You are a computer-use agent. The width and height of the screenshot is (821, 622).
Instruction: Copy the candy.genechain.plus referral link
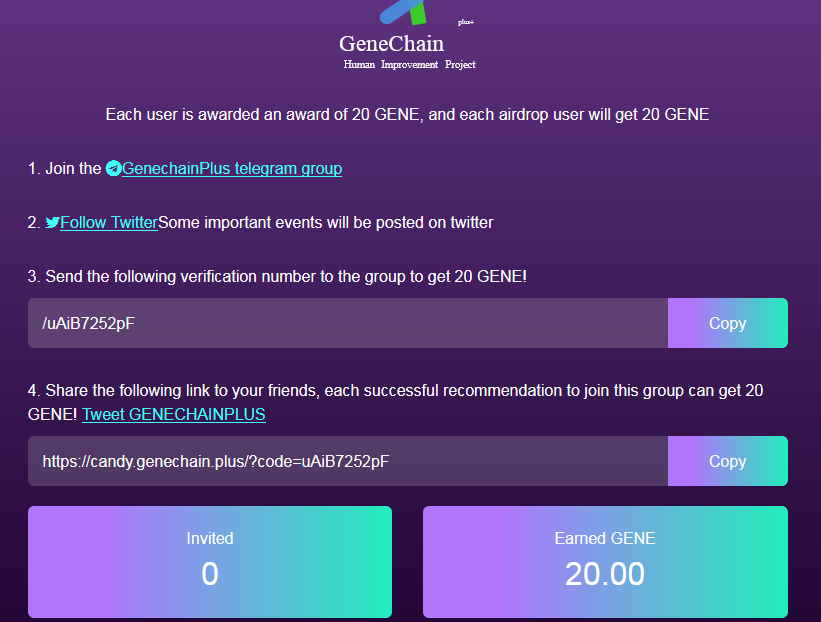pos(727,461)
